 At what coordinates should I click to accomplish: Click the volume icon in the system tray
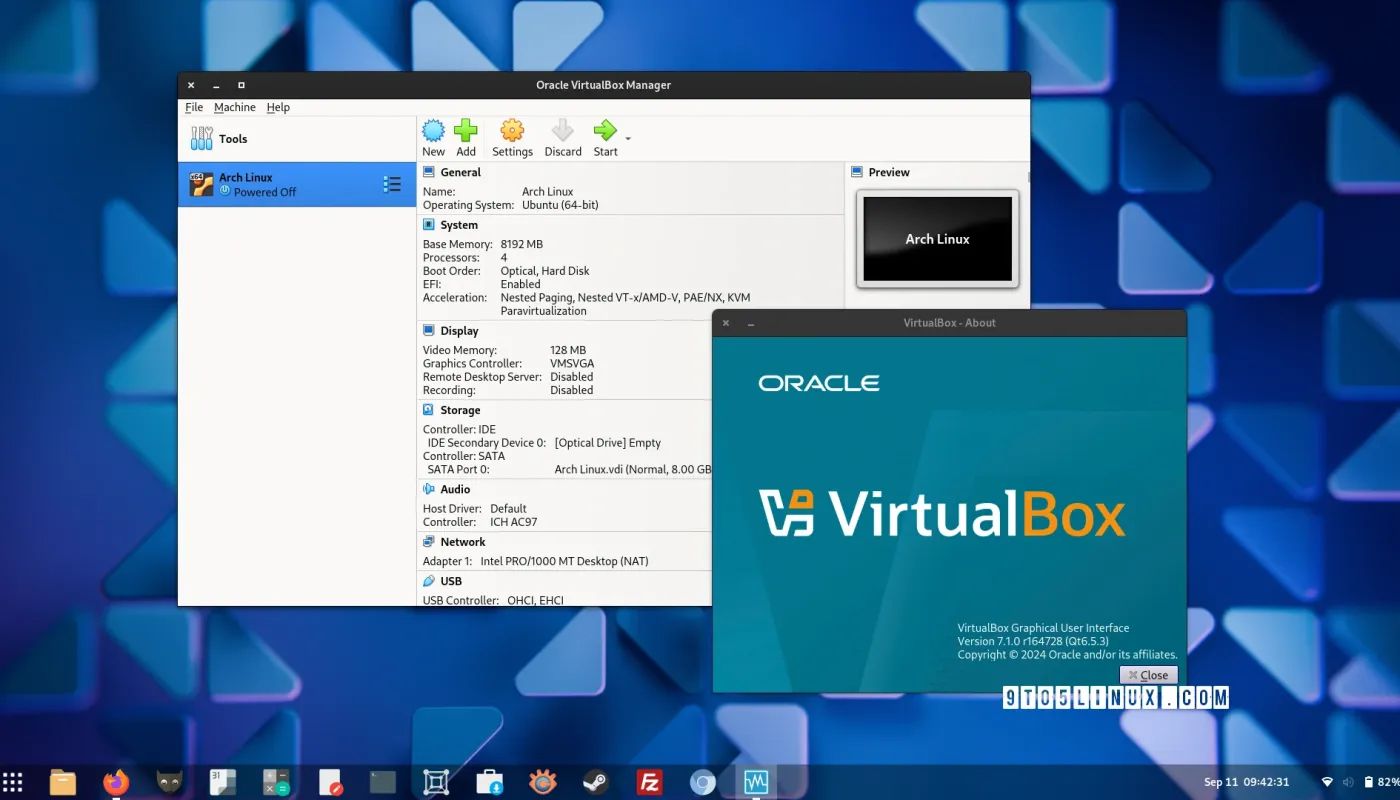[x=1348, y=782]
